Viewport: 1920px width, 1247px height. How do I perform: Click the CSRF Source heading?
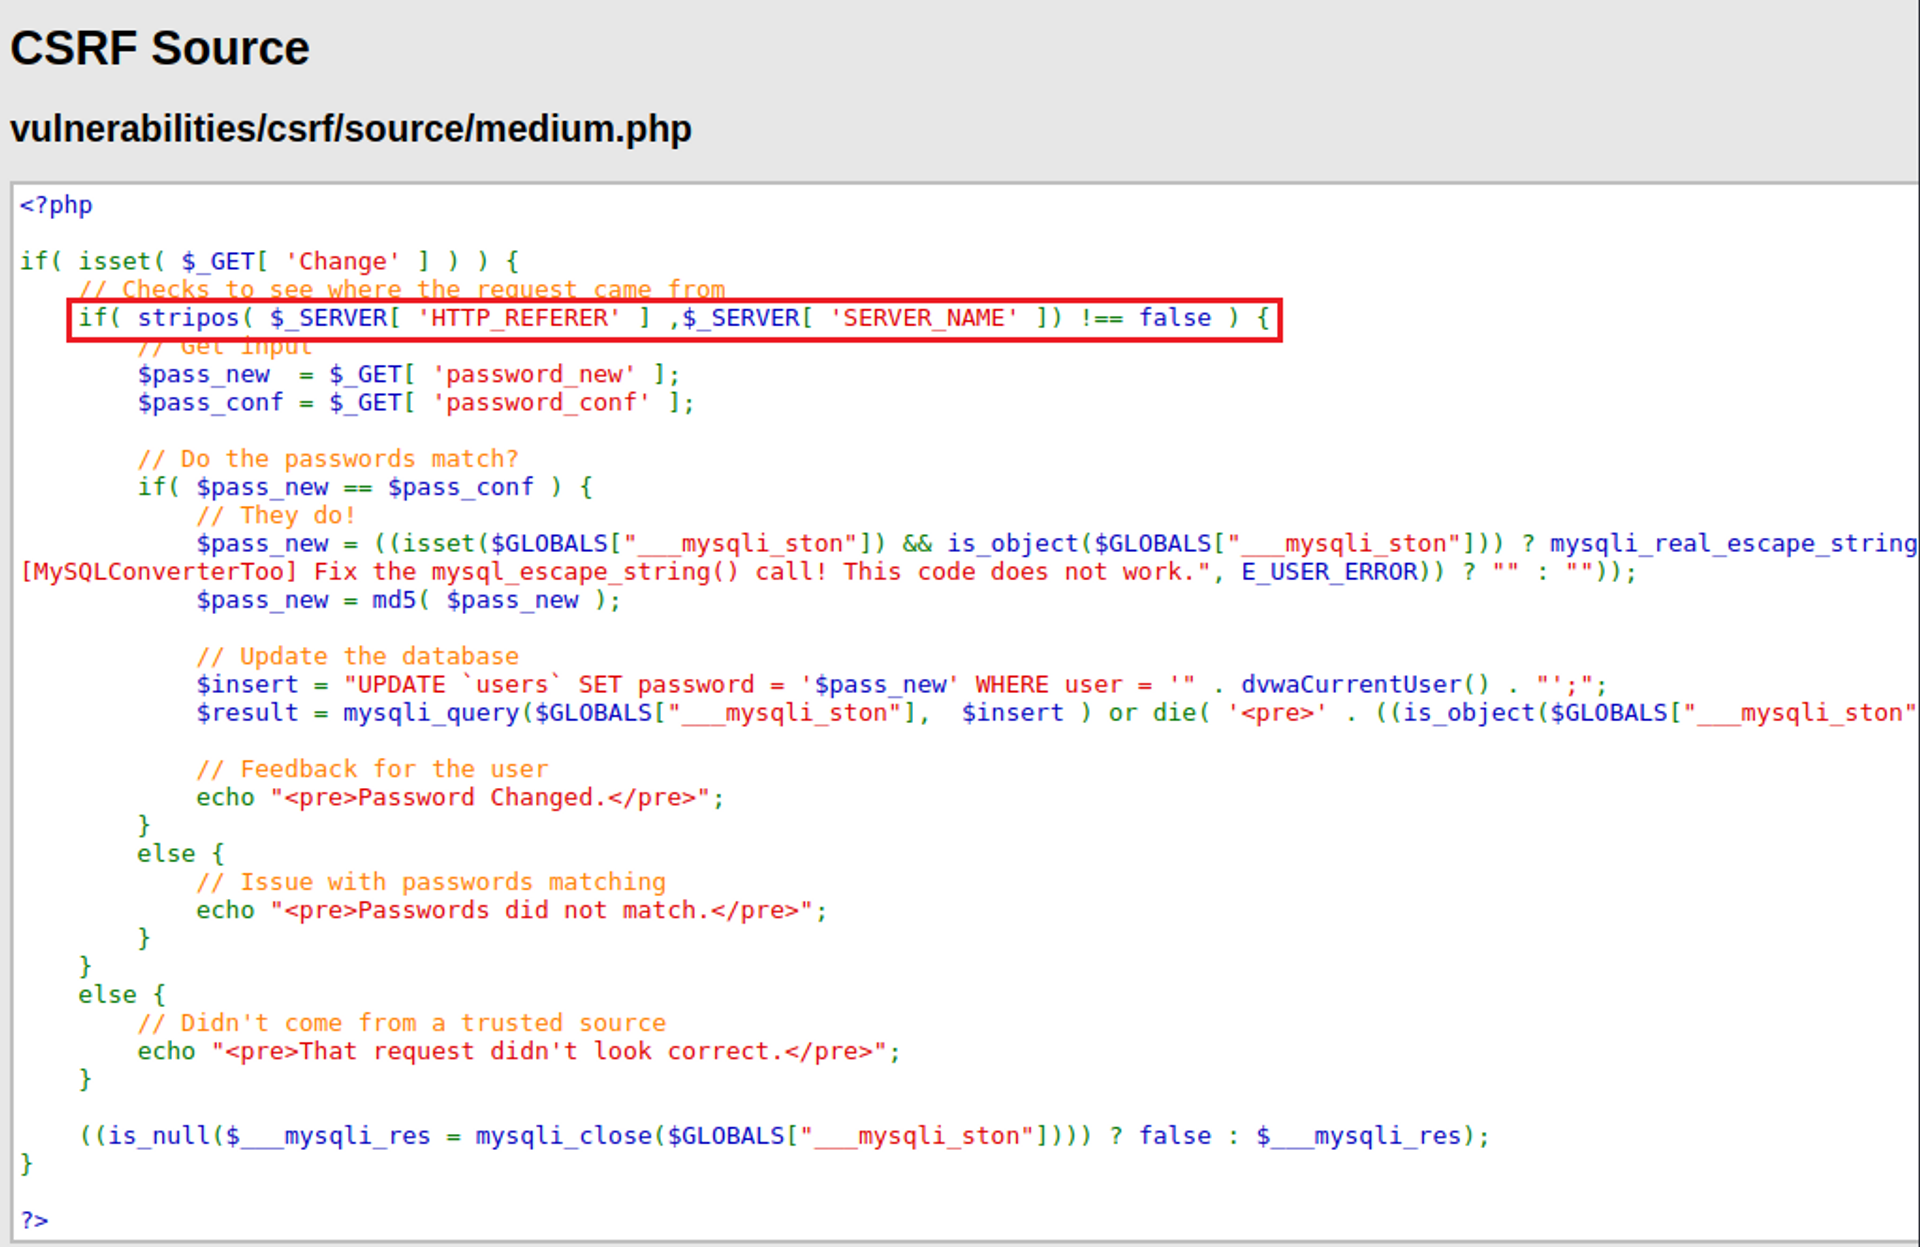(160, 48)
